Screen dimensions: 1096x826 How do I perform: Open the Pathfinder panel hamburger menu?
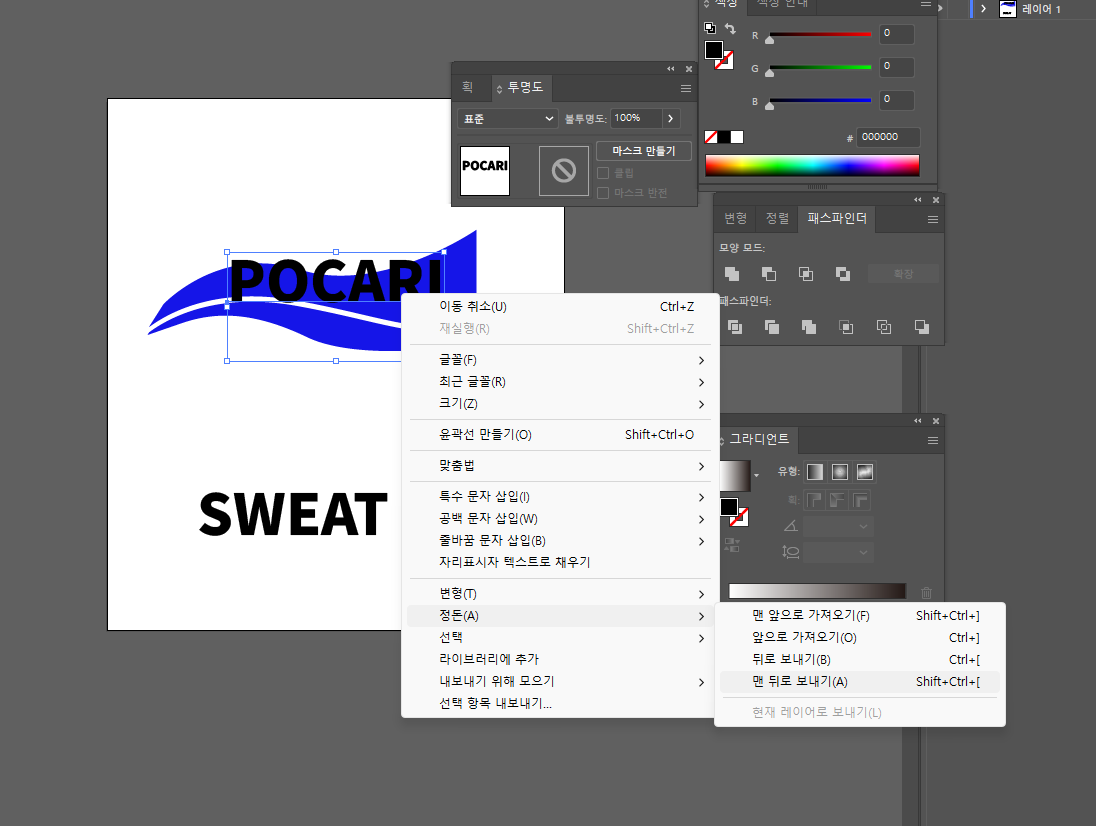[x=932, y=219]
